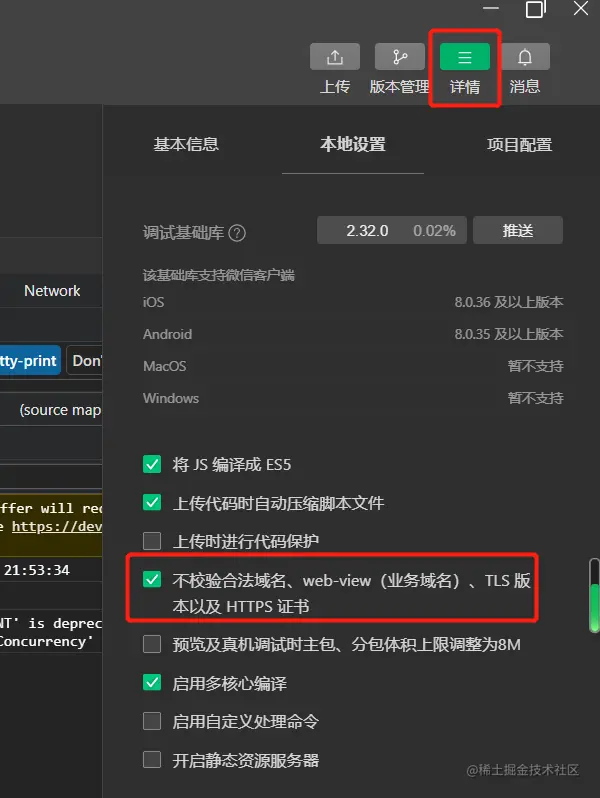The height and width of the screenshot is (798, 600).
Task: Switch to the 基本信息 tab
Action: 186,145
